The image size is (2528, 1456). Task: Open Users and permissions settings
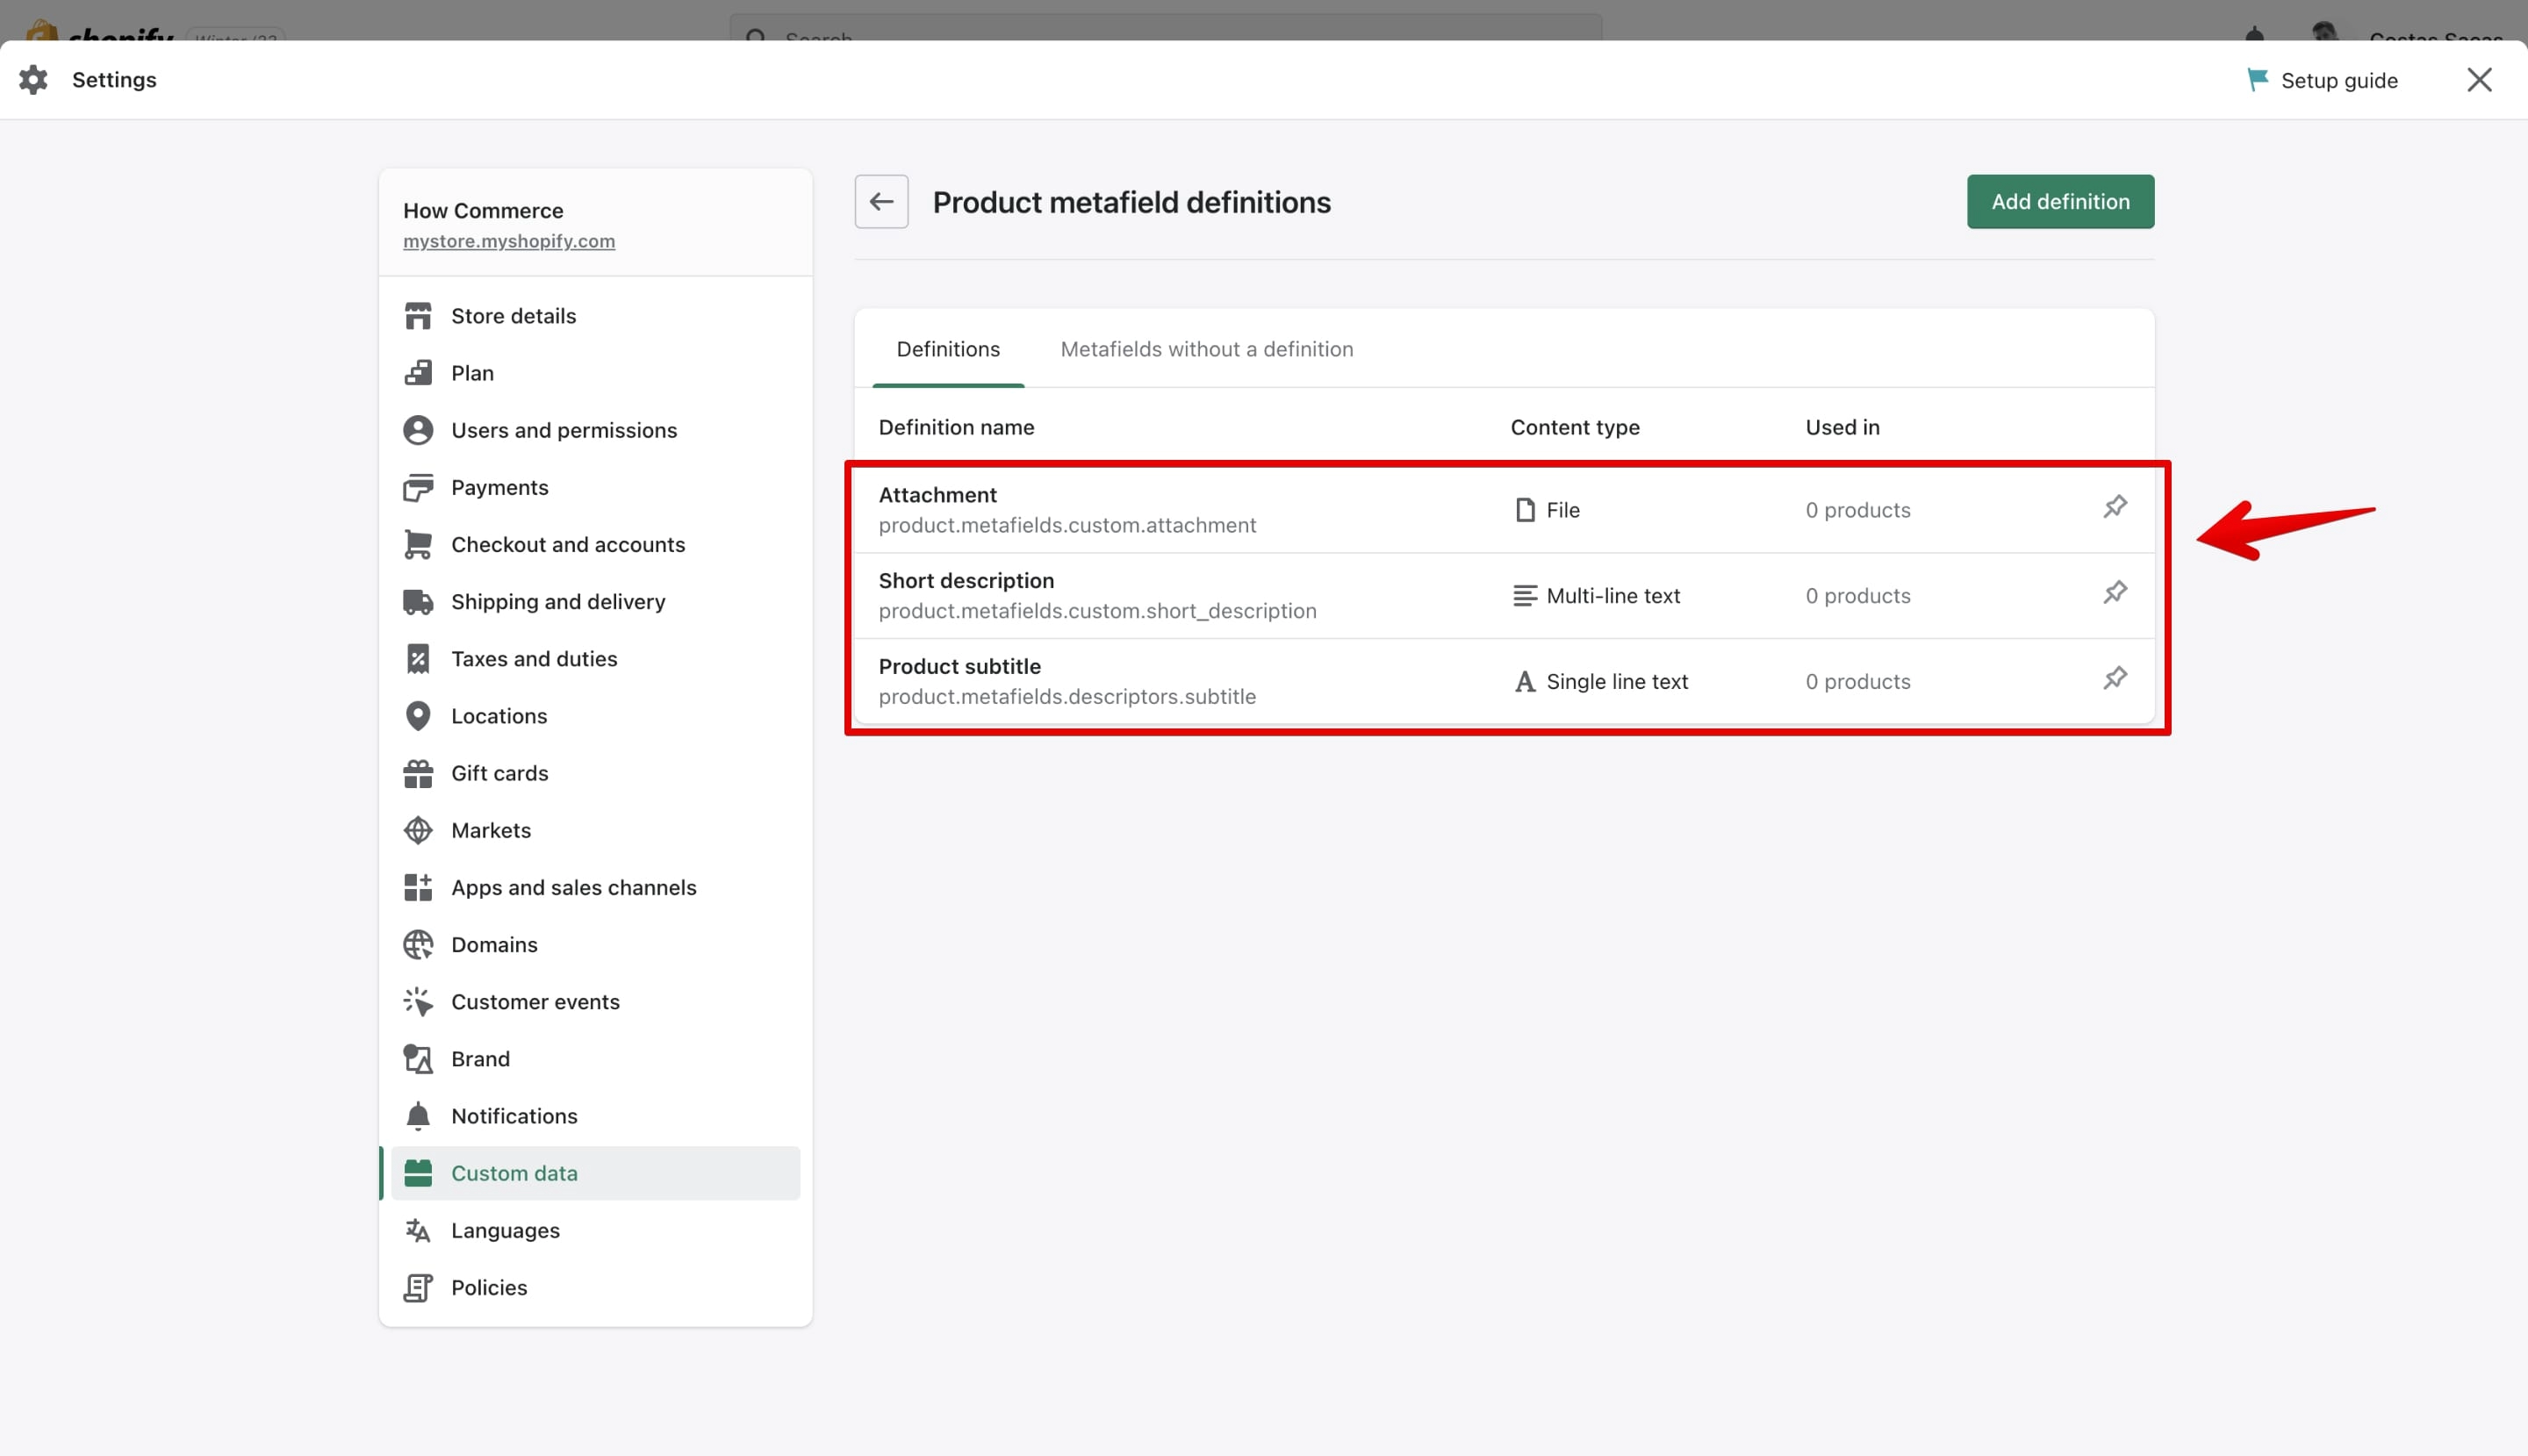(595, 430)
